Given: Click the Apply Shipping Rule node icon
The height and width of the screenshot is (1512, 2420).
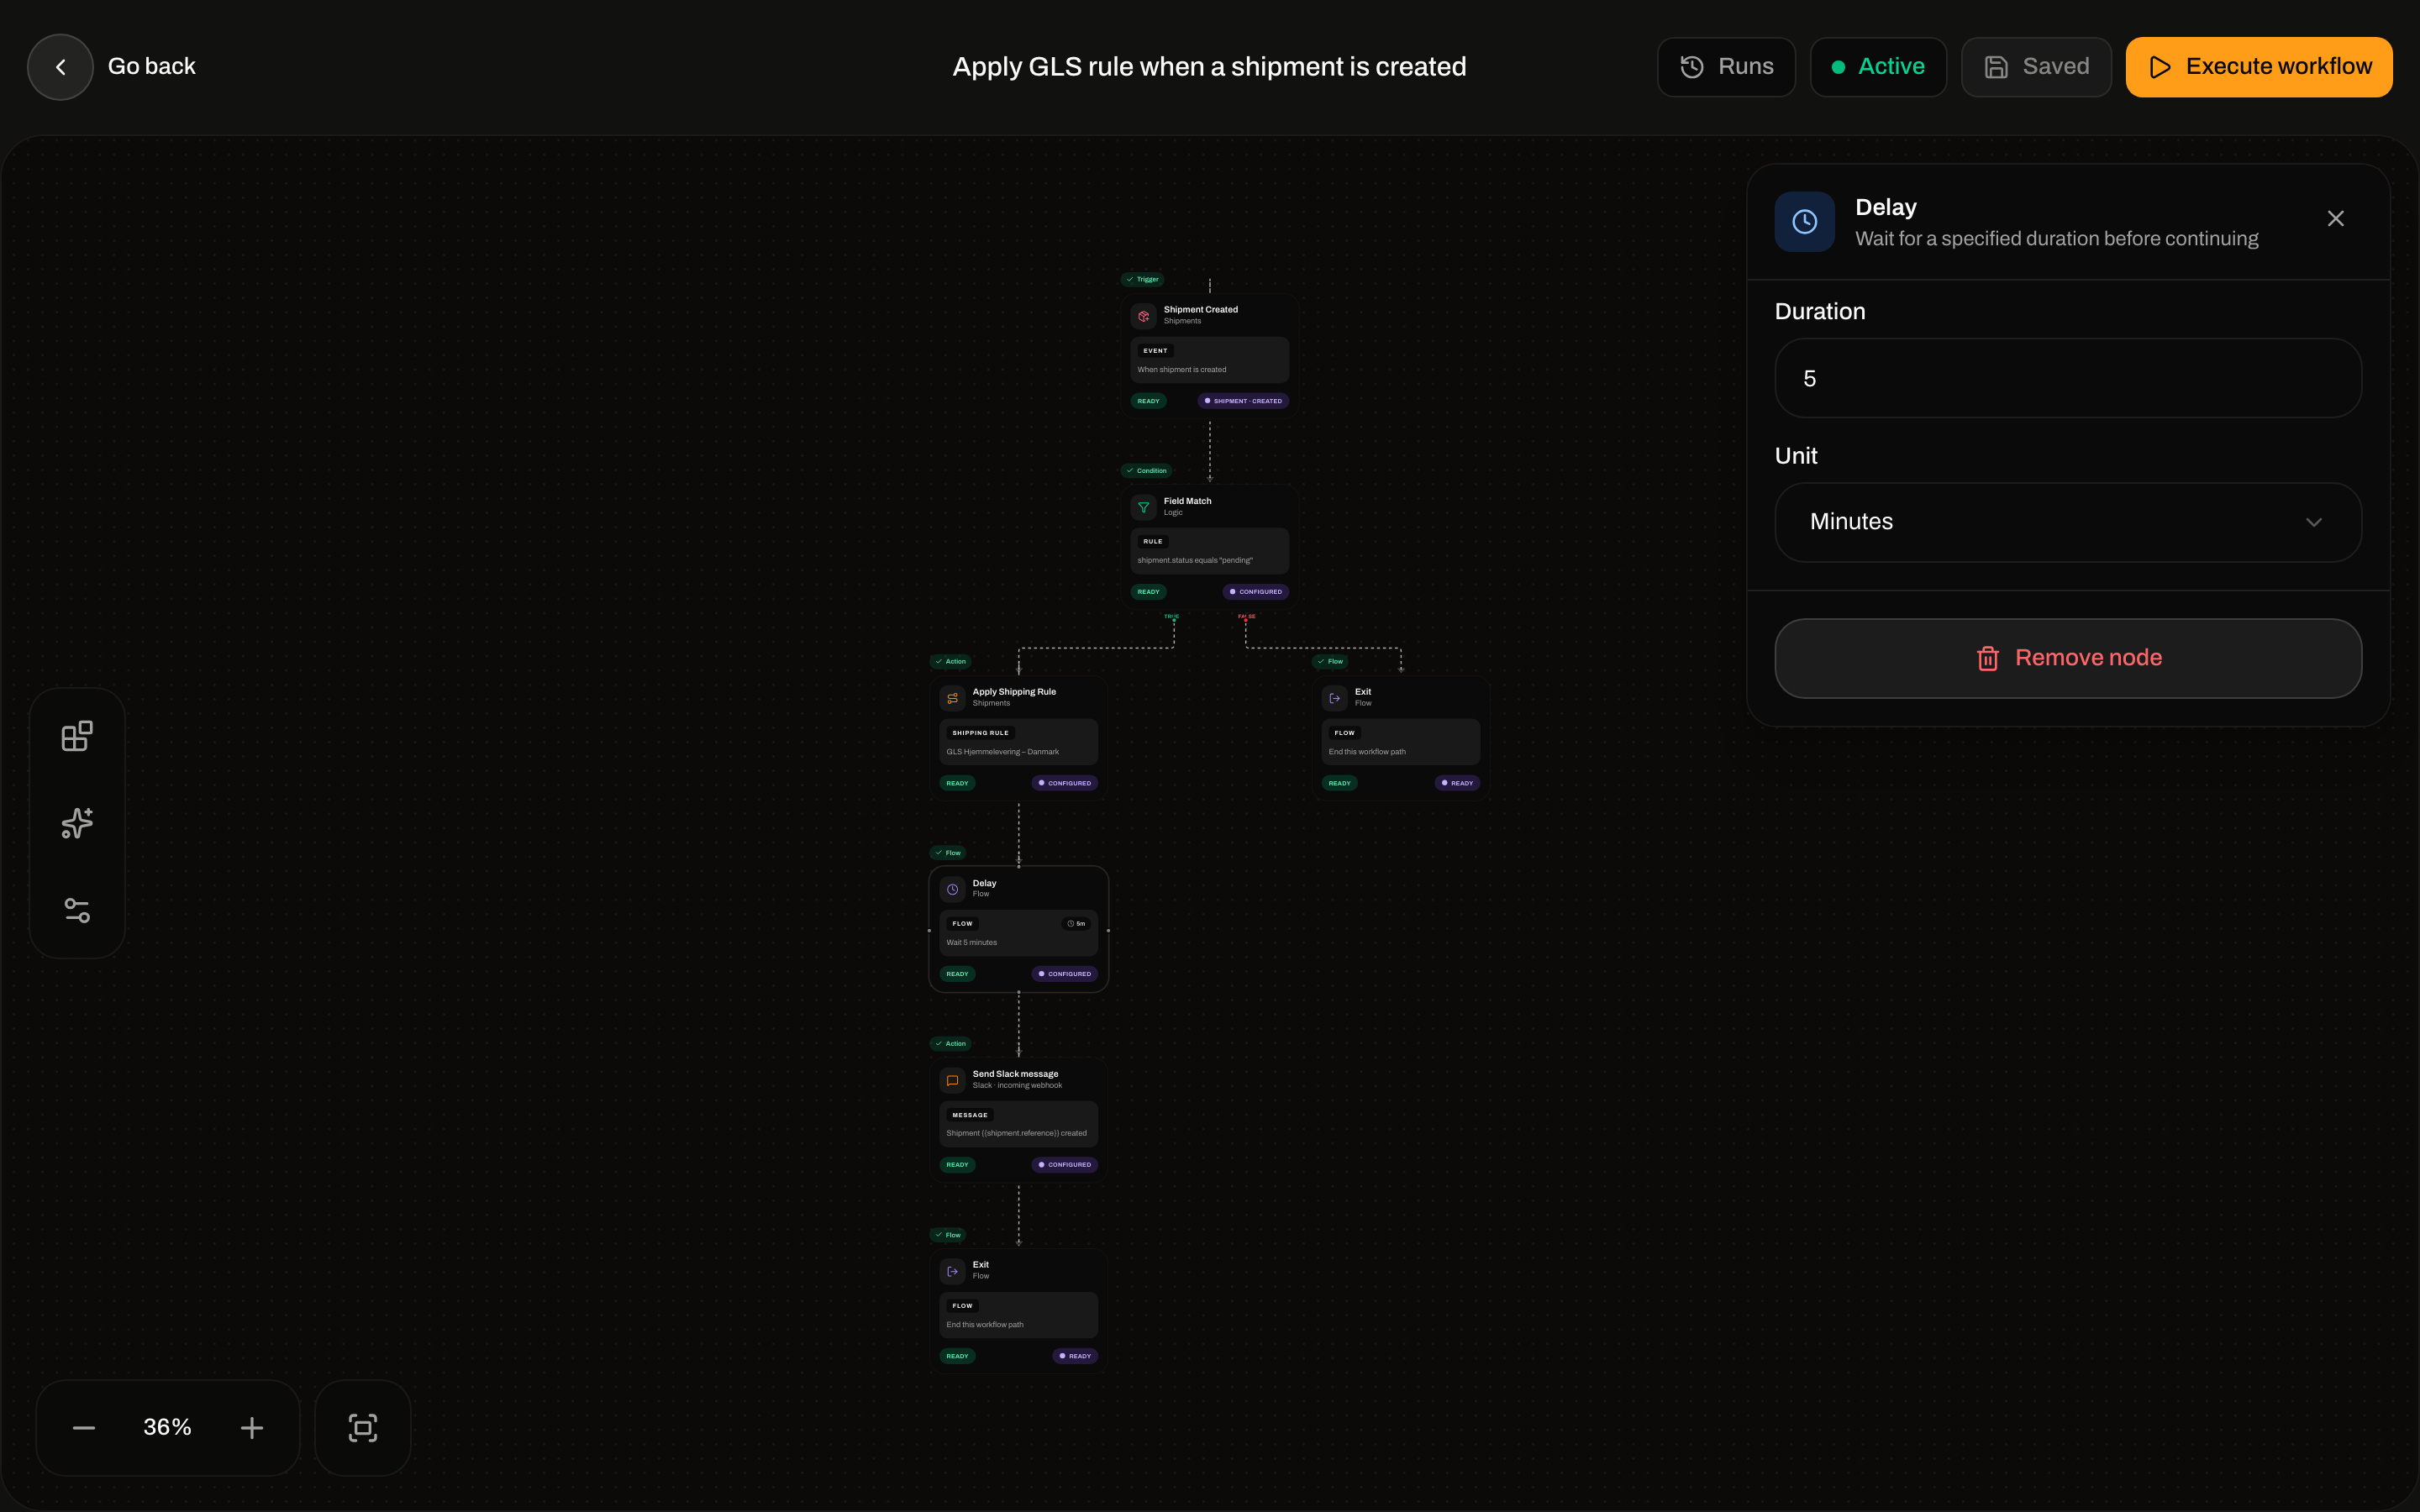Looking at the screenshot, I should click(952, 698).
